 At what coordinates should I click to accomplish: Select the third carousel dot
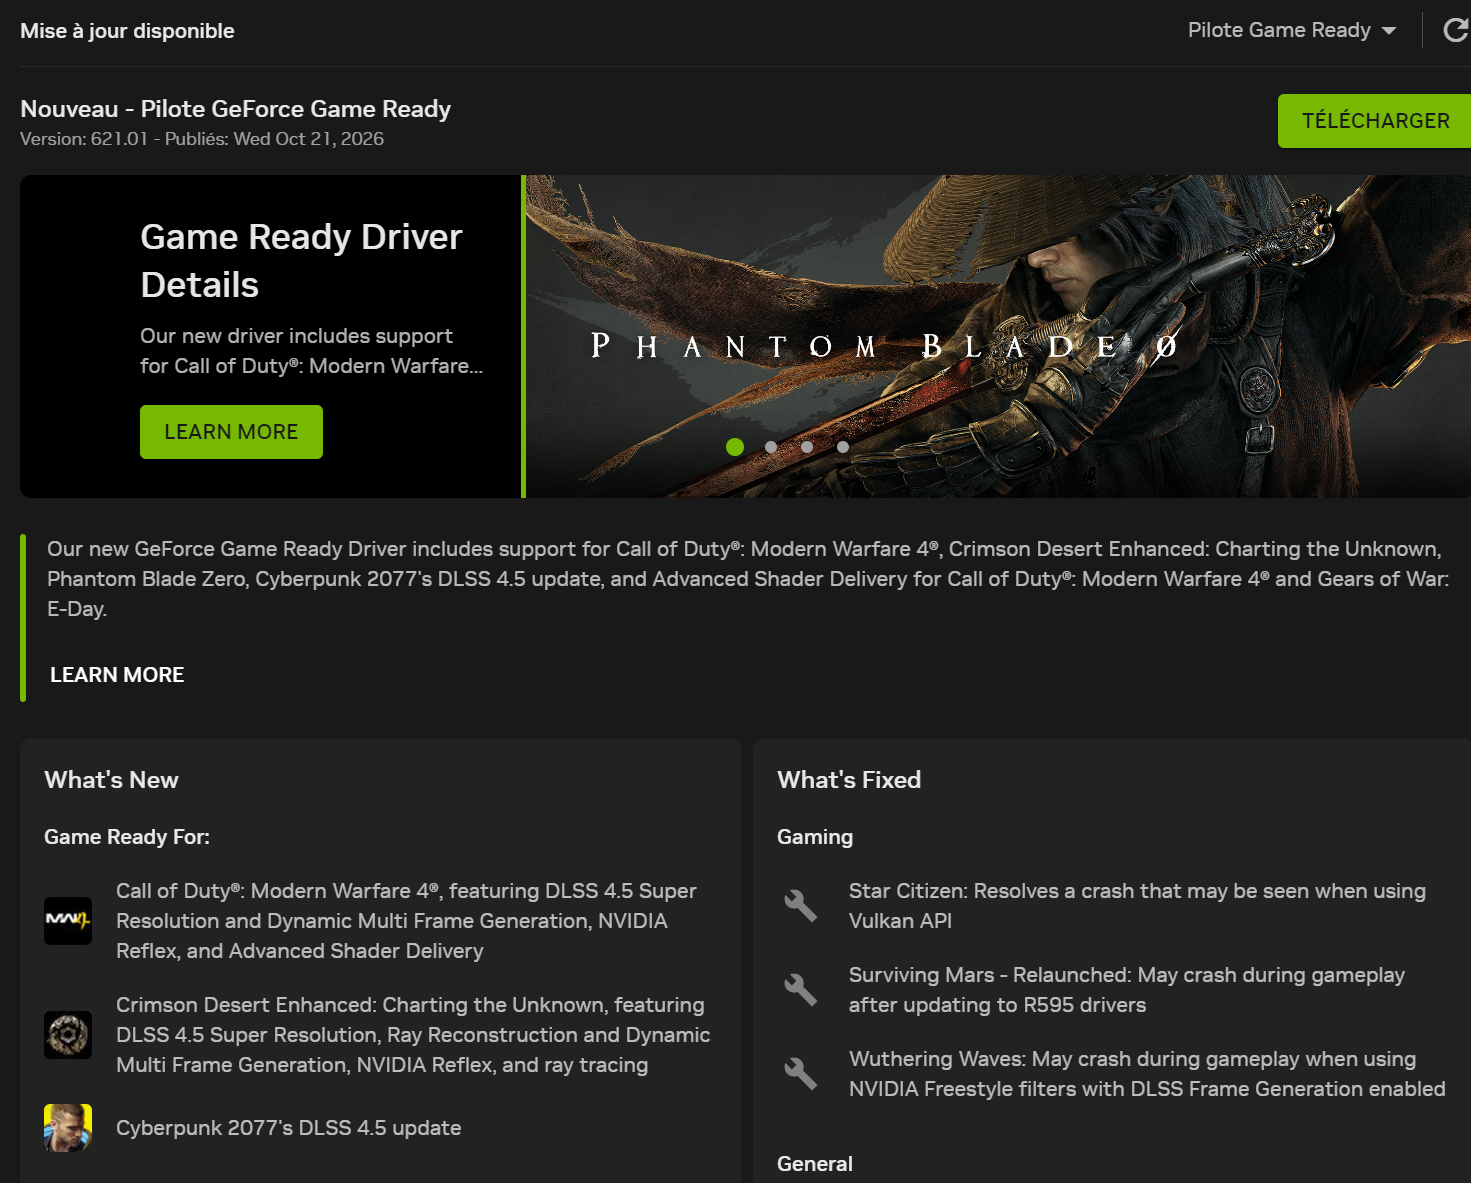click(x=807, y=447)
